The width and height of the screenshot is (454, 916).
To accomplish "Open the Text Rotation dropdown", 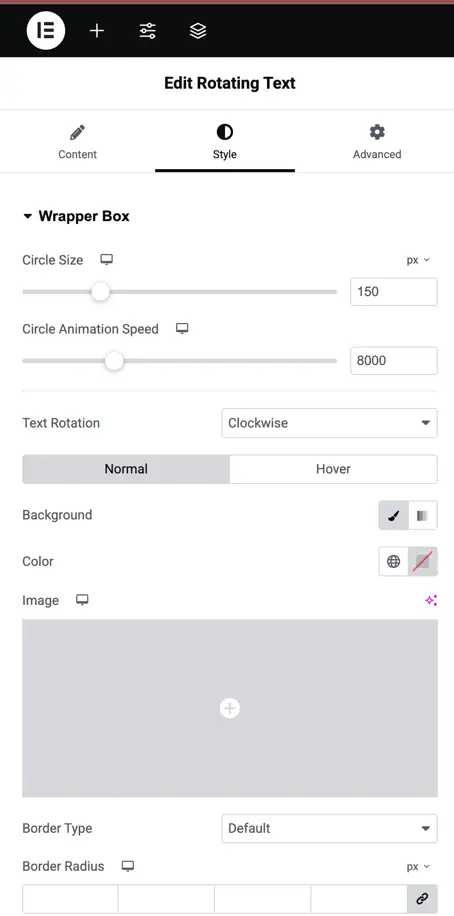I will (330, 423).
